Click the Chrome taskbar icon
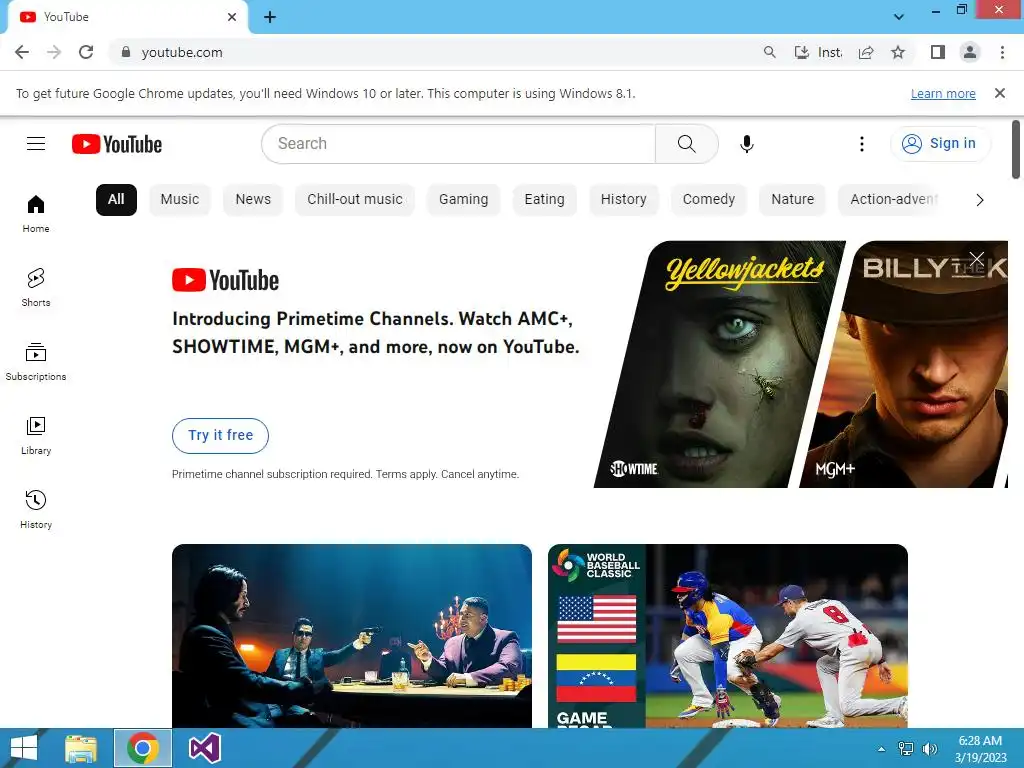 (x=143, y=748)
